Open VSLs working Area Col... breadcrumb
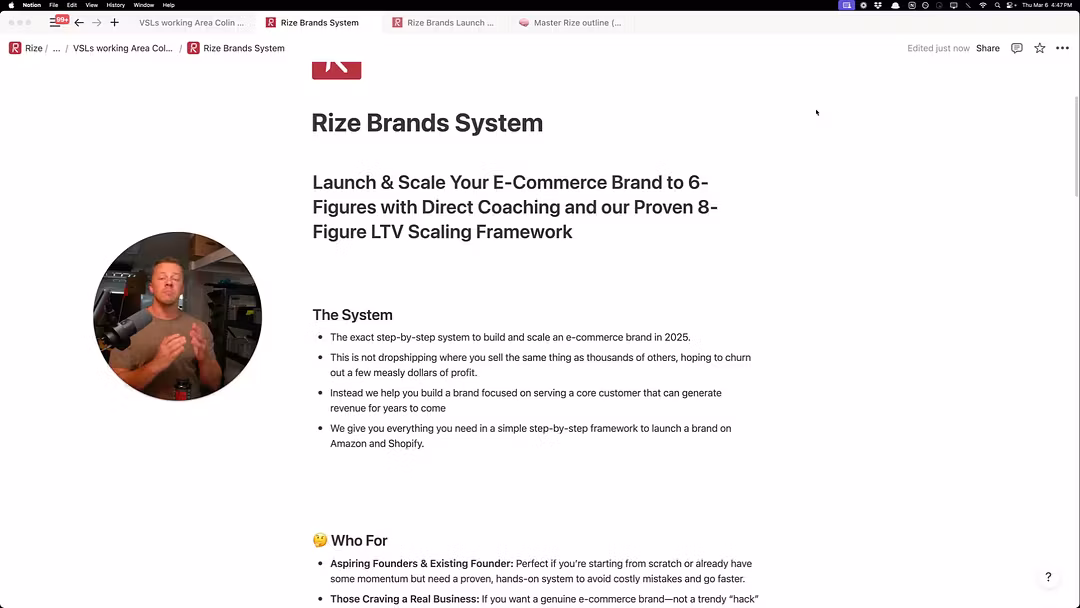 pos(123,48)
